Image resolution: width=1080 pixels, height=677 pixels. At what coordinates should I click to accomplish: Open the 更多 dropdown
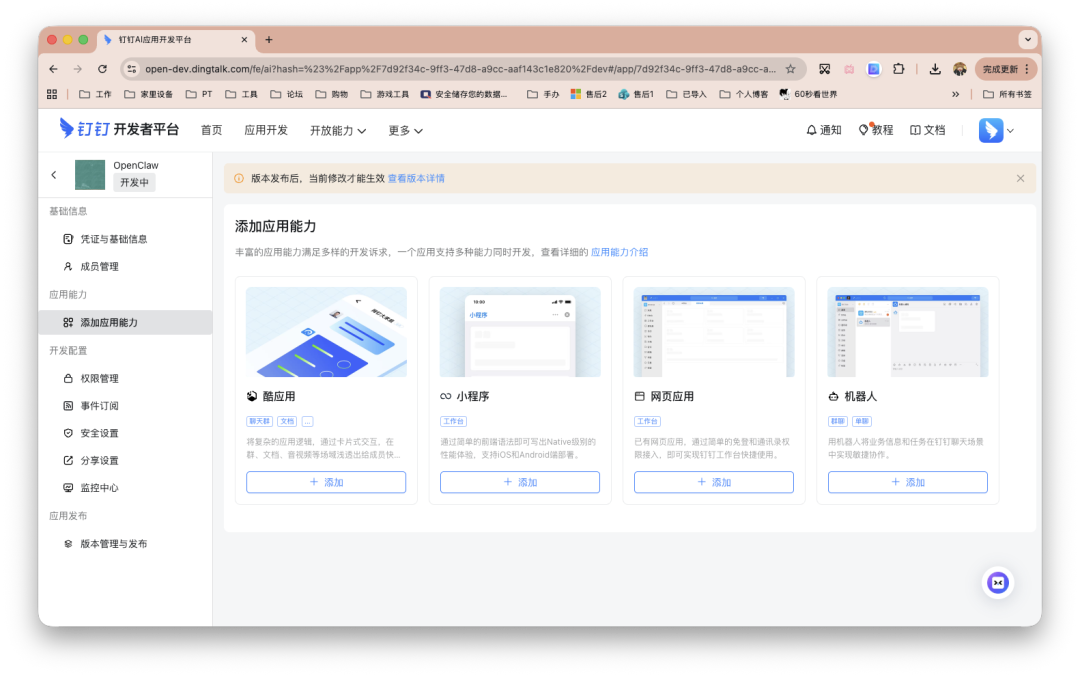pos(403,130)
